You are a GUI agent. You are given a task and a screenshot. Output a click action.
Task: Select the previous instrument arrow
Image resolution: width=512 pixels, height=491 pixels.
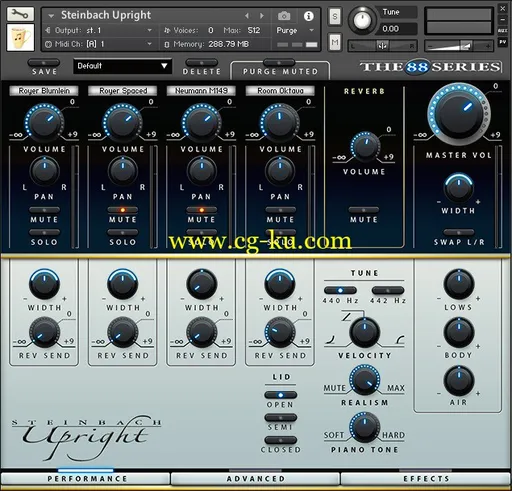coord(247,16)
